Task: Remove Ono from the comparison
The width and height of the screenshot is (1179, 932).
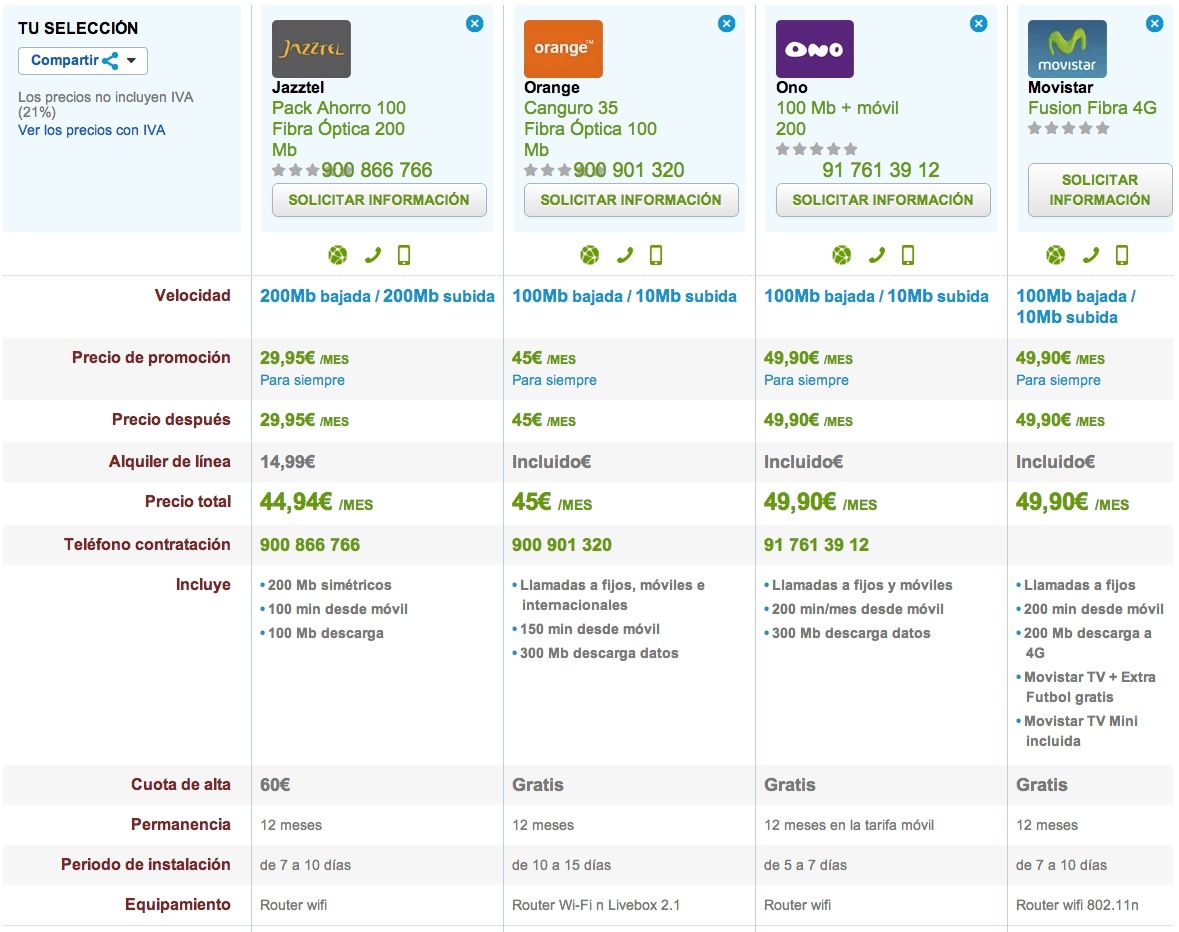Action: [x=978, y=23]
